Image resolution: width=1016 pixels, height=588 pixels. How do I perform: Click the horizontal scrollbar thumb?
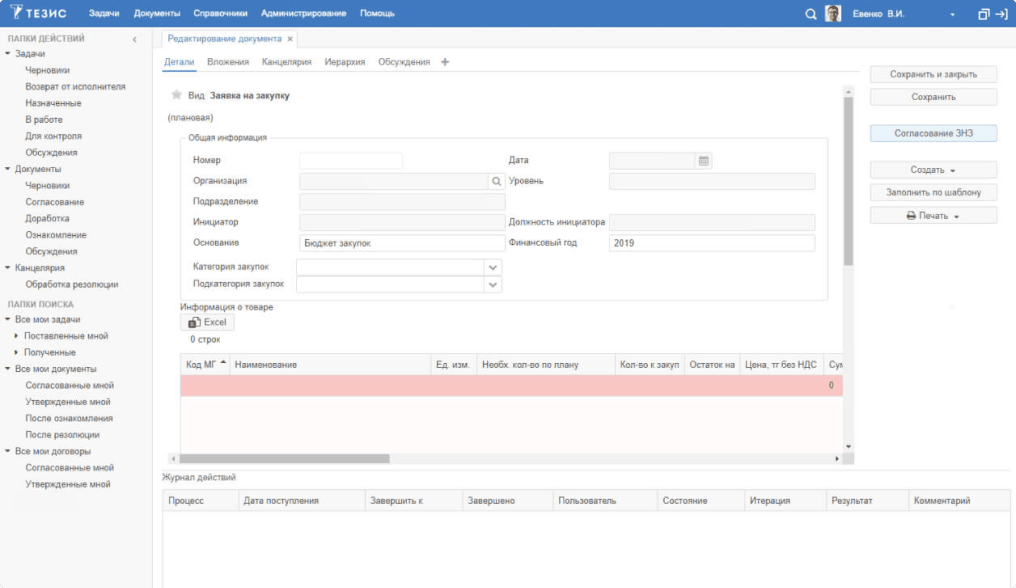point(284,458)
